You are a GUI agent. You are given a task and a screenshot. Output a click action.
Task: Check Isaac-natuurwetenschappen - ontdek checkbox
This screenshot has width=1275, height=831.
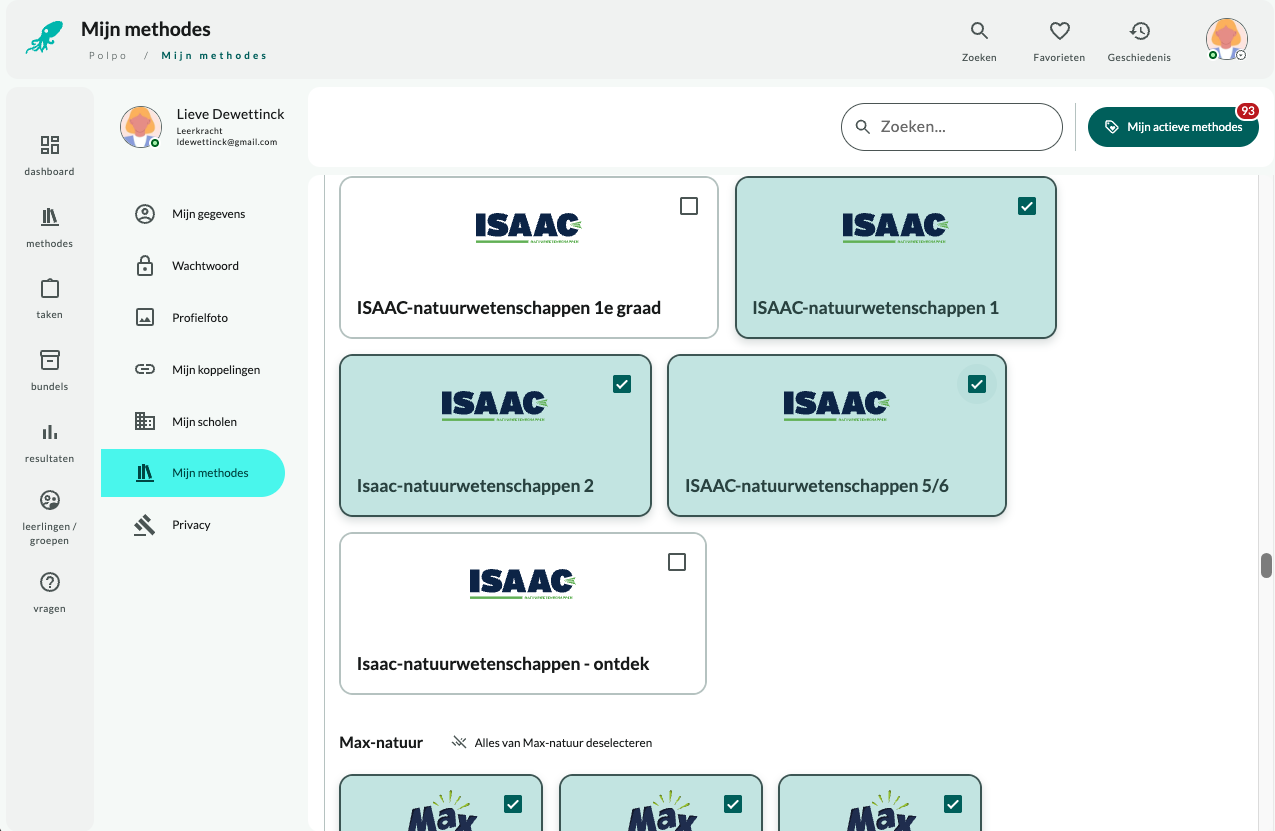click(x=677, y=562)
